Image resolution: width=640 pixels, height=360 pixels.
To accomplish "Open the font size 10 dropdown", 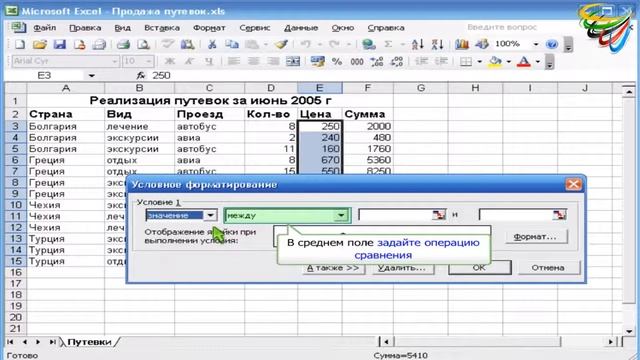I will pos(149,61).
